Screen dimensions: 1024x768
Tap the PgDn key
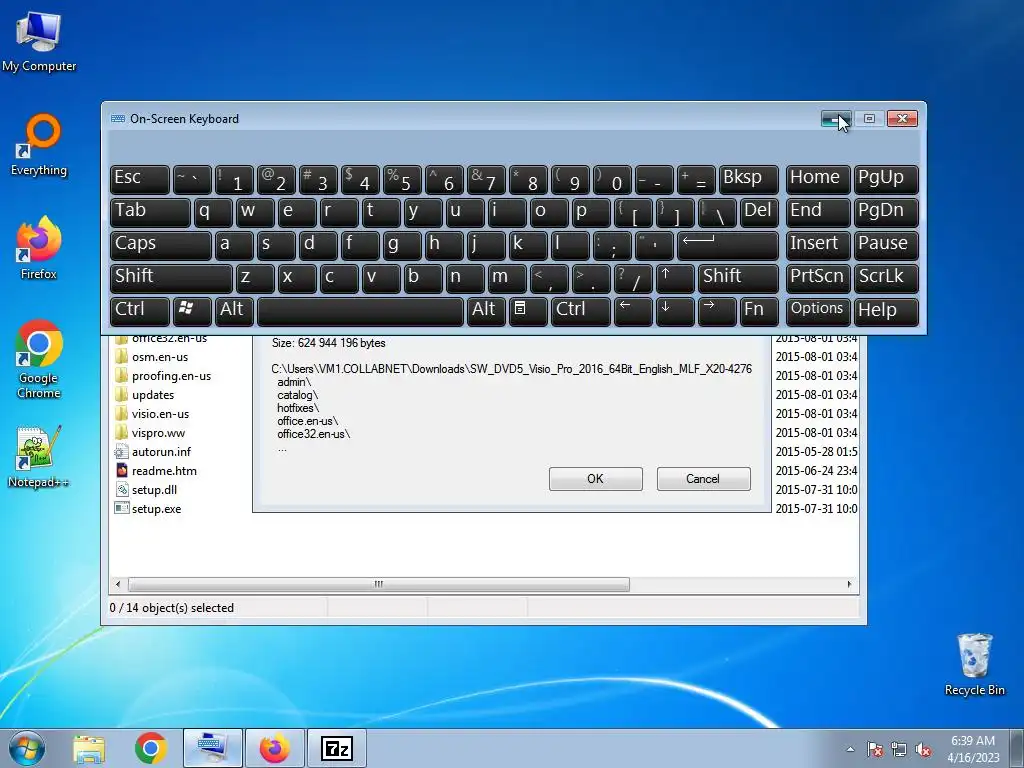coord(886,213)
